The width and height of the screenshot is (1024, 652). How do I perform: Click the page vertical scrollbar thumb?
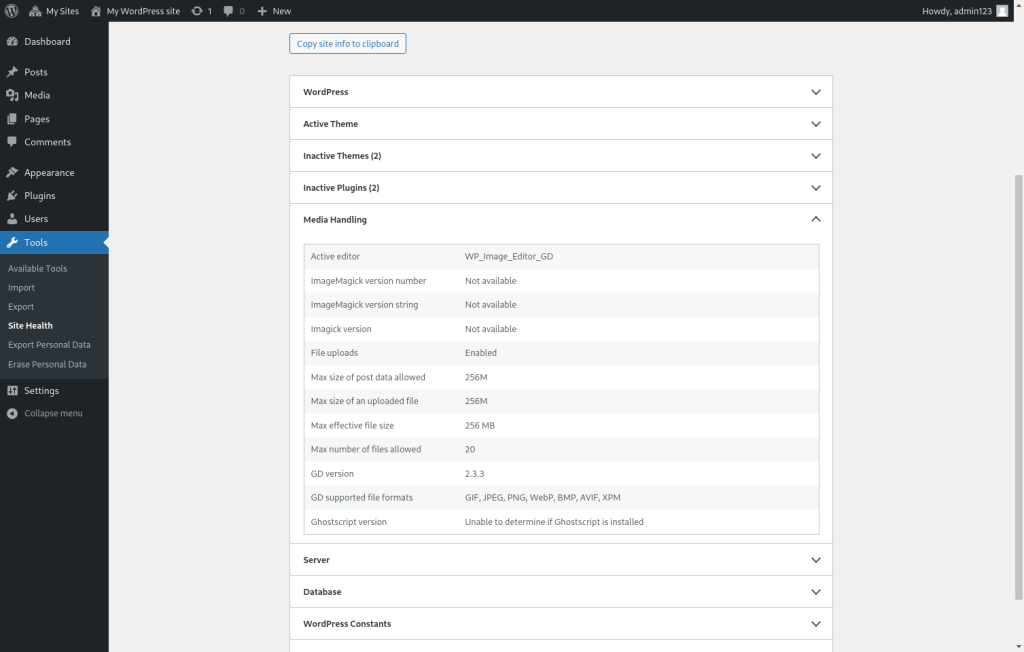[1018, 387]
